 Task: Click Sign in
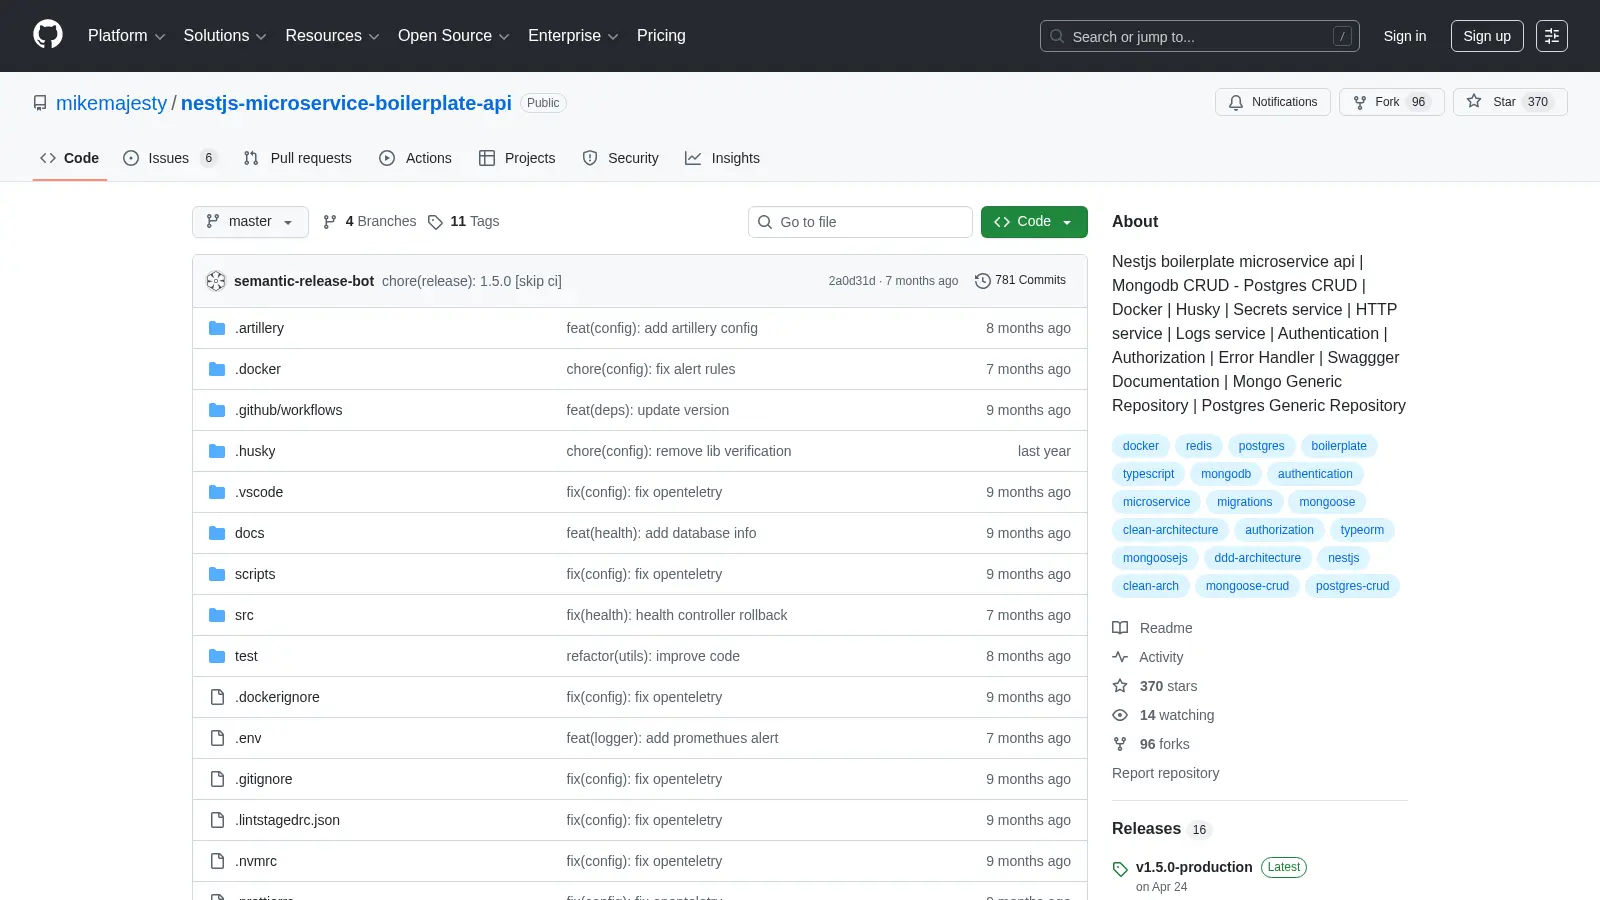(x=1405, y=36)
